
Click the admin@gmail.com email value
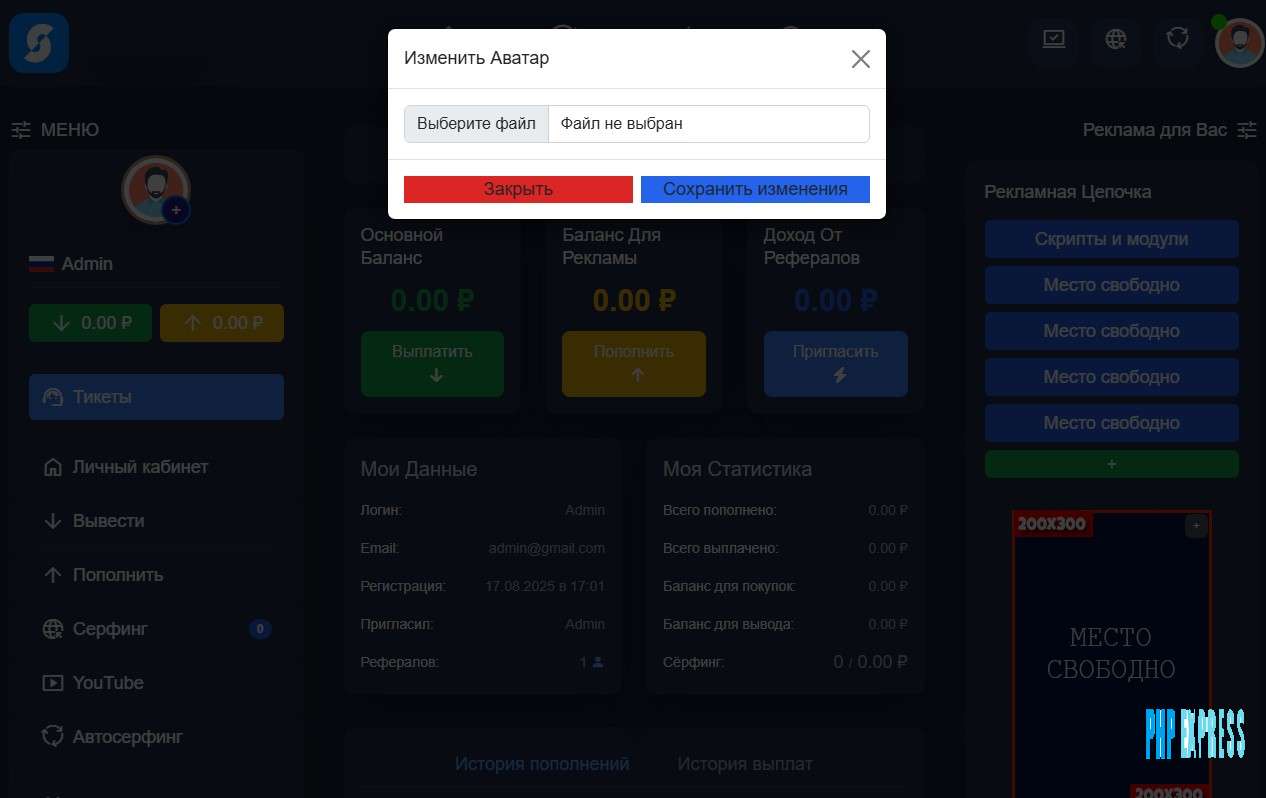pyautogui.click(x=546, y=548)
